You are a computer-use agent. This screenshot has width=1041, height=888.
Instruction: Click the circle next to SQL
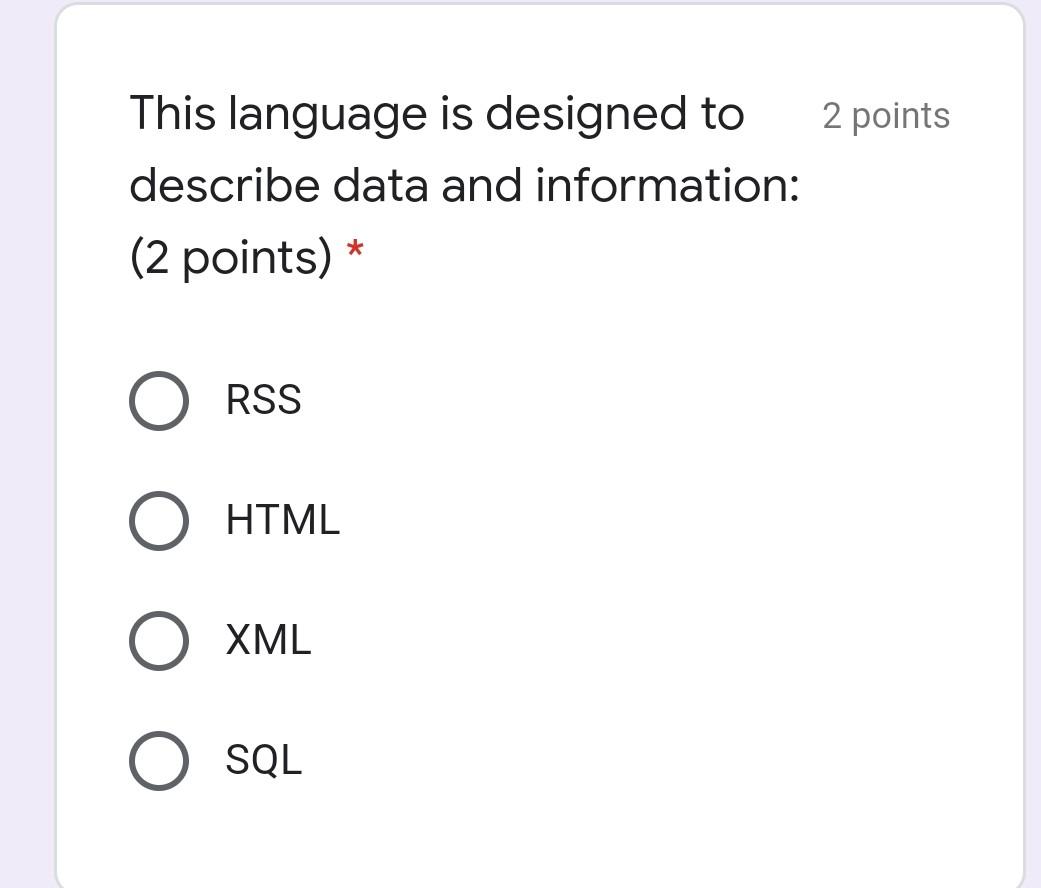pyautogui.click(x=158, y=761)
